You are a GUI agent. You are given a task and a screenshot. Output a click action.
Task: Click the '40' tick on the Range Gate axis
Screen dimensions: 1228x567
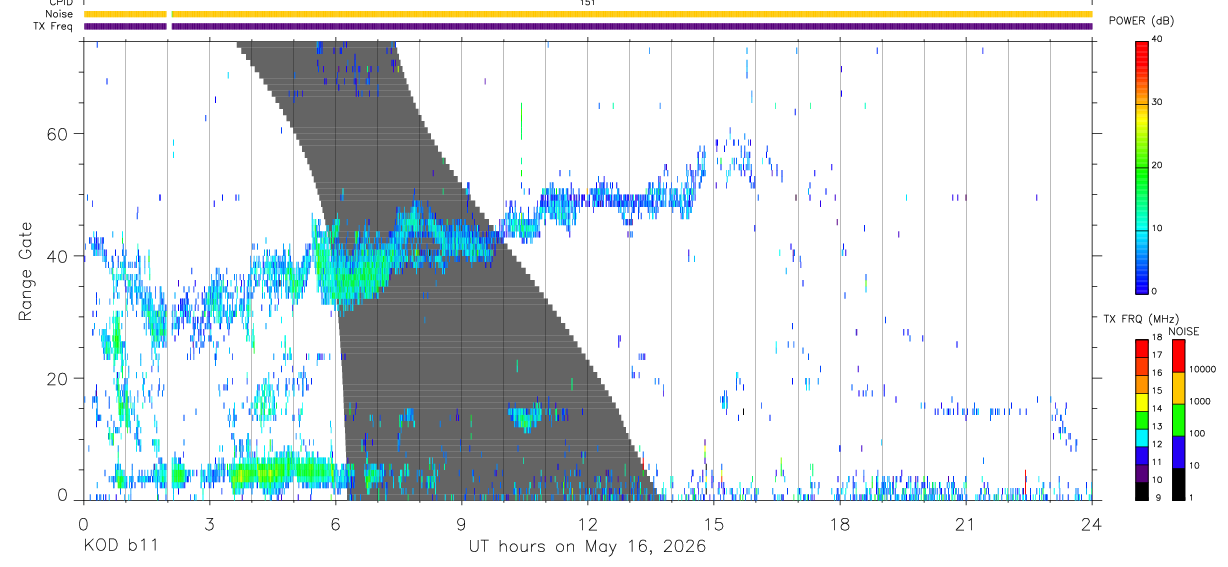[58, 256]
